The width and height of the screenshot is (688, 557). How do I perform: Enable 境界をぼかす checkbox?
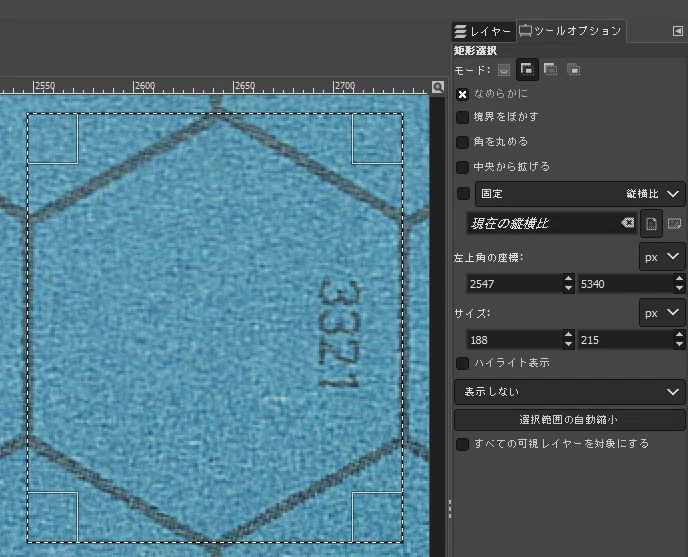[x=462, y=117]
